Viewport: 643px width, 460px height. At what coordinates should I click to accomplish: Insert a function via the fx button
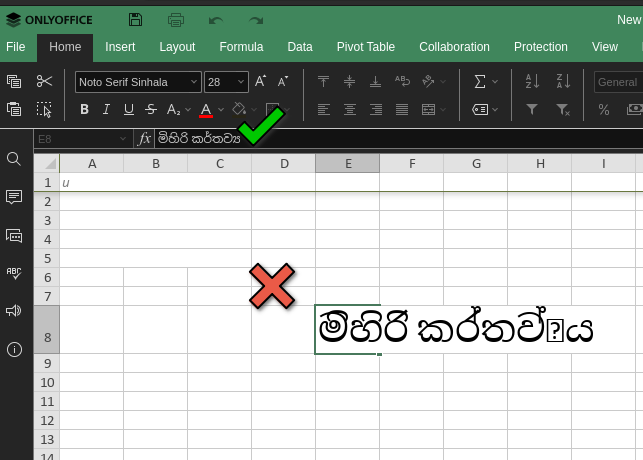[144, 139]
